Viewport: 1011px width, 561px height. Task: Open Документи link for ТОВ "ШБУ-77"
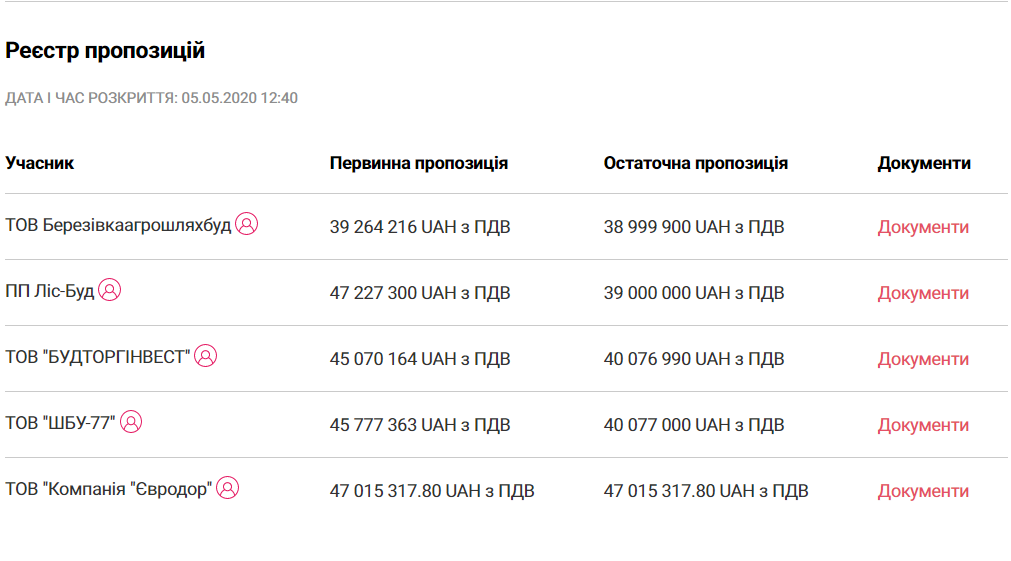(923, 425)
